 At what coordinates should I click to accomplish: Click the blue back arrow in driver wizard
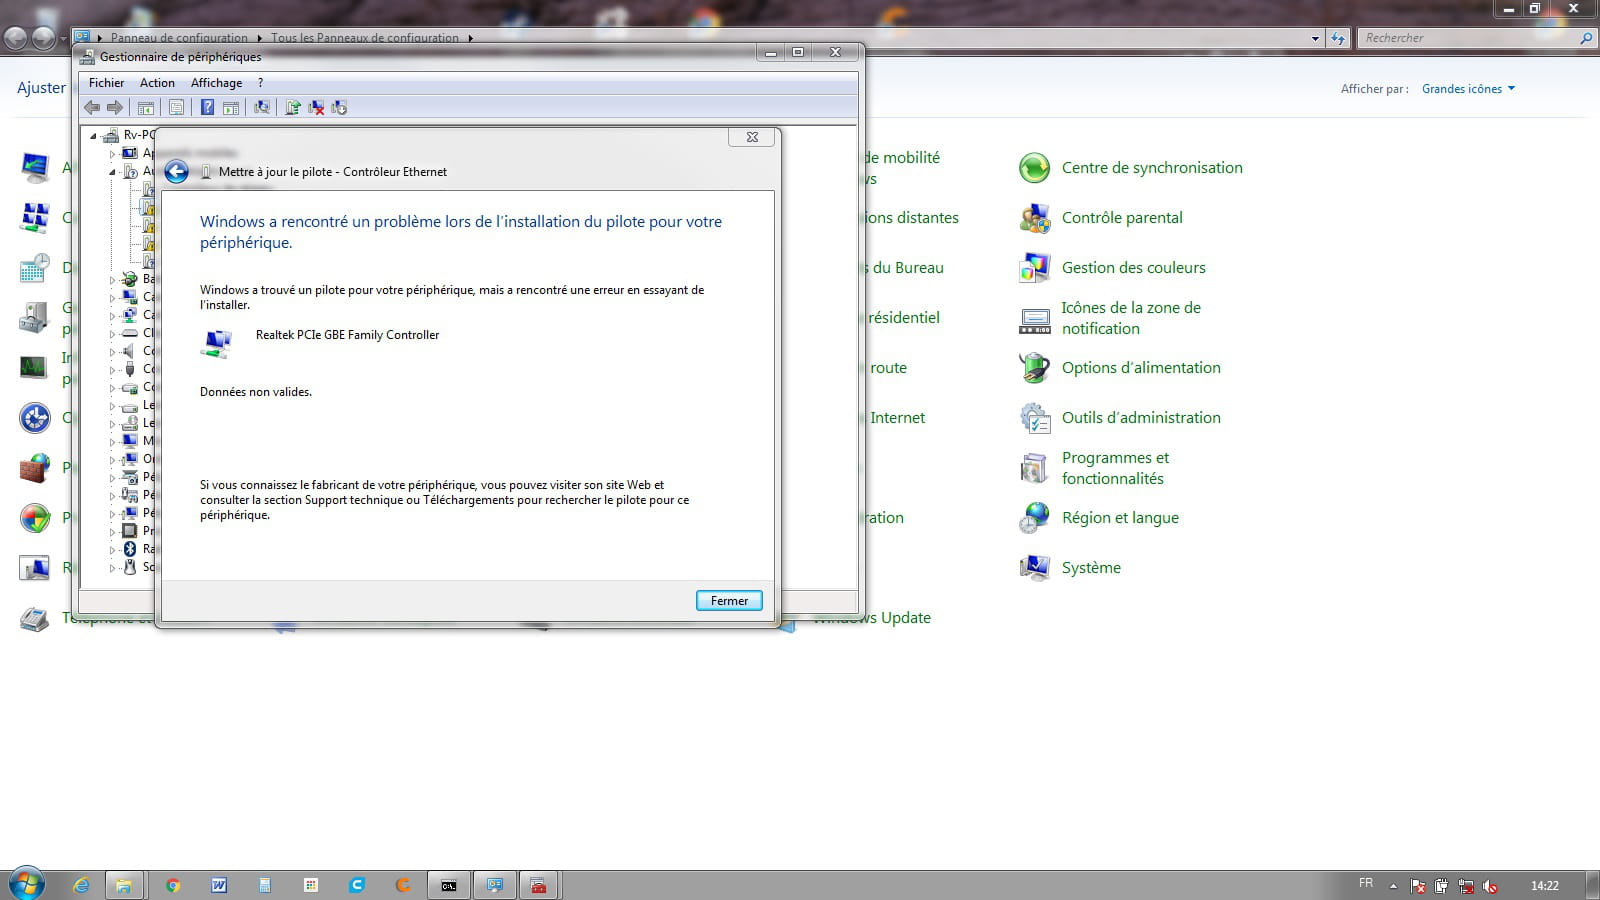[x=176, y=172]
